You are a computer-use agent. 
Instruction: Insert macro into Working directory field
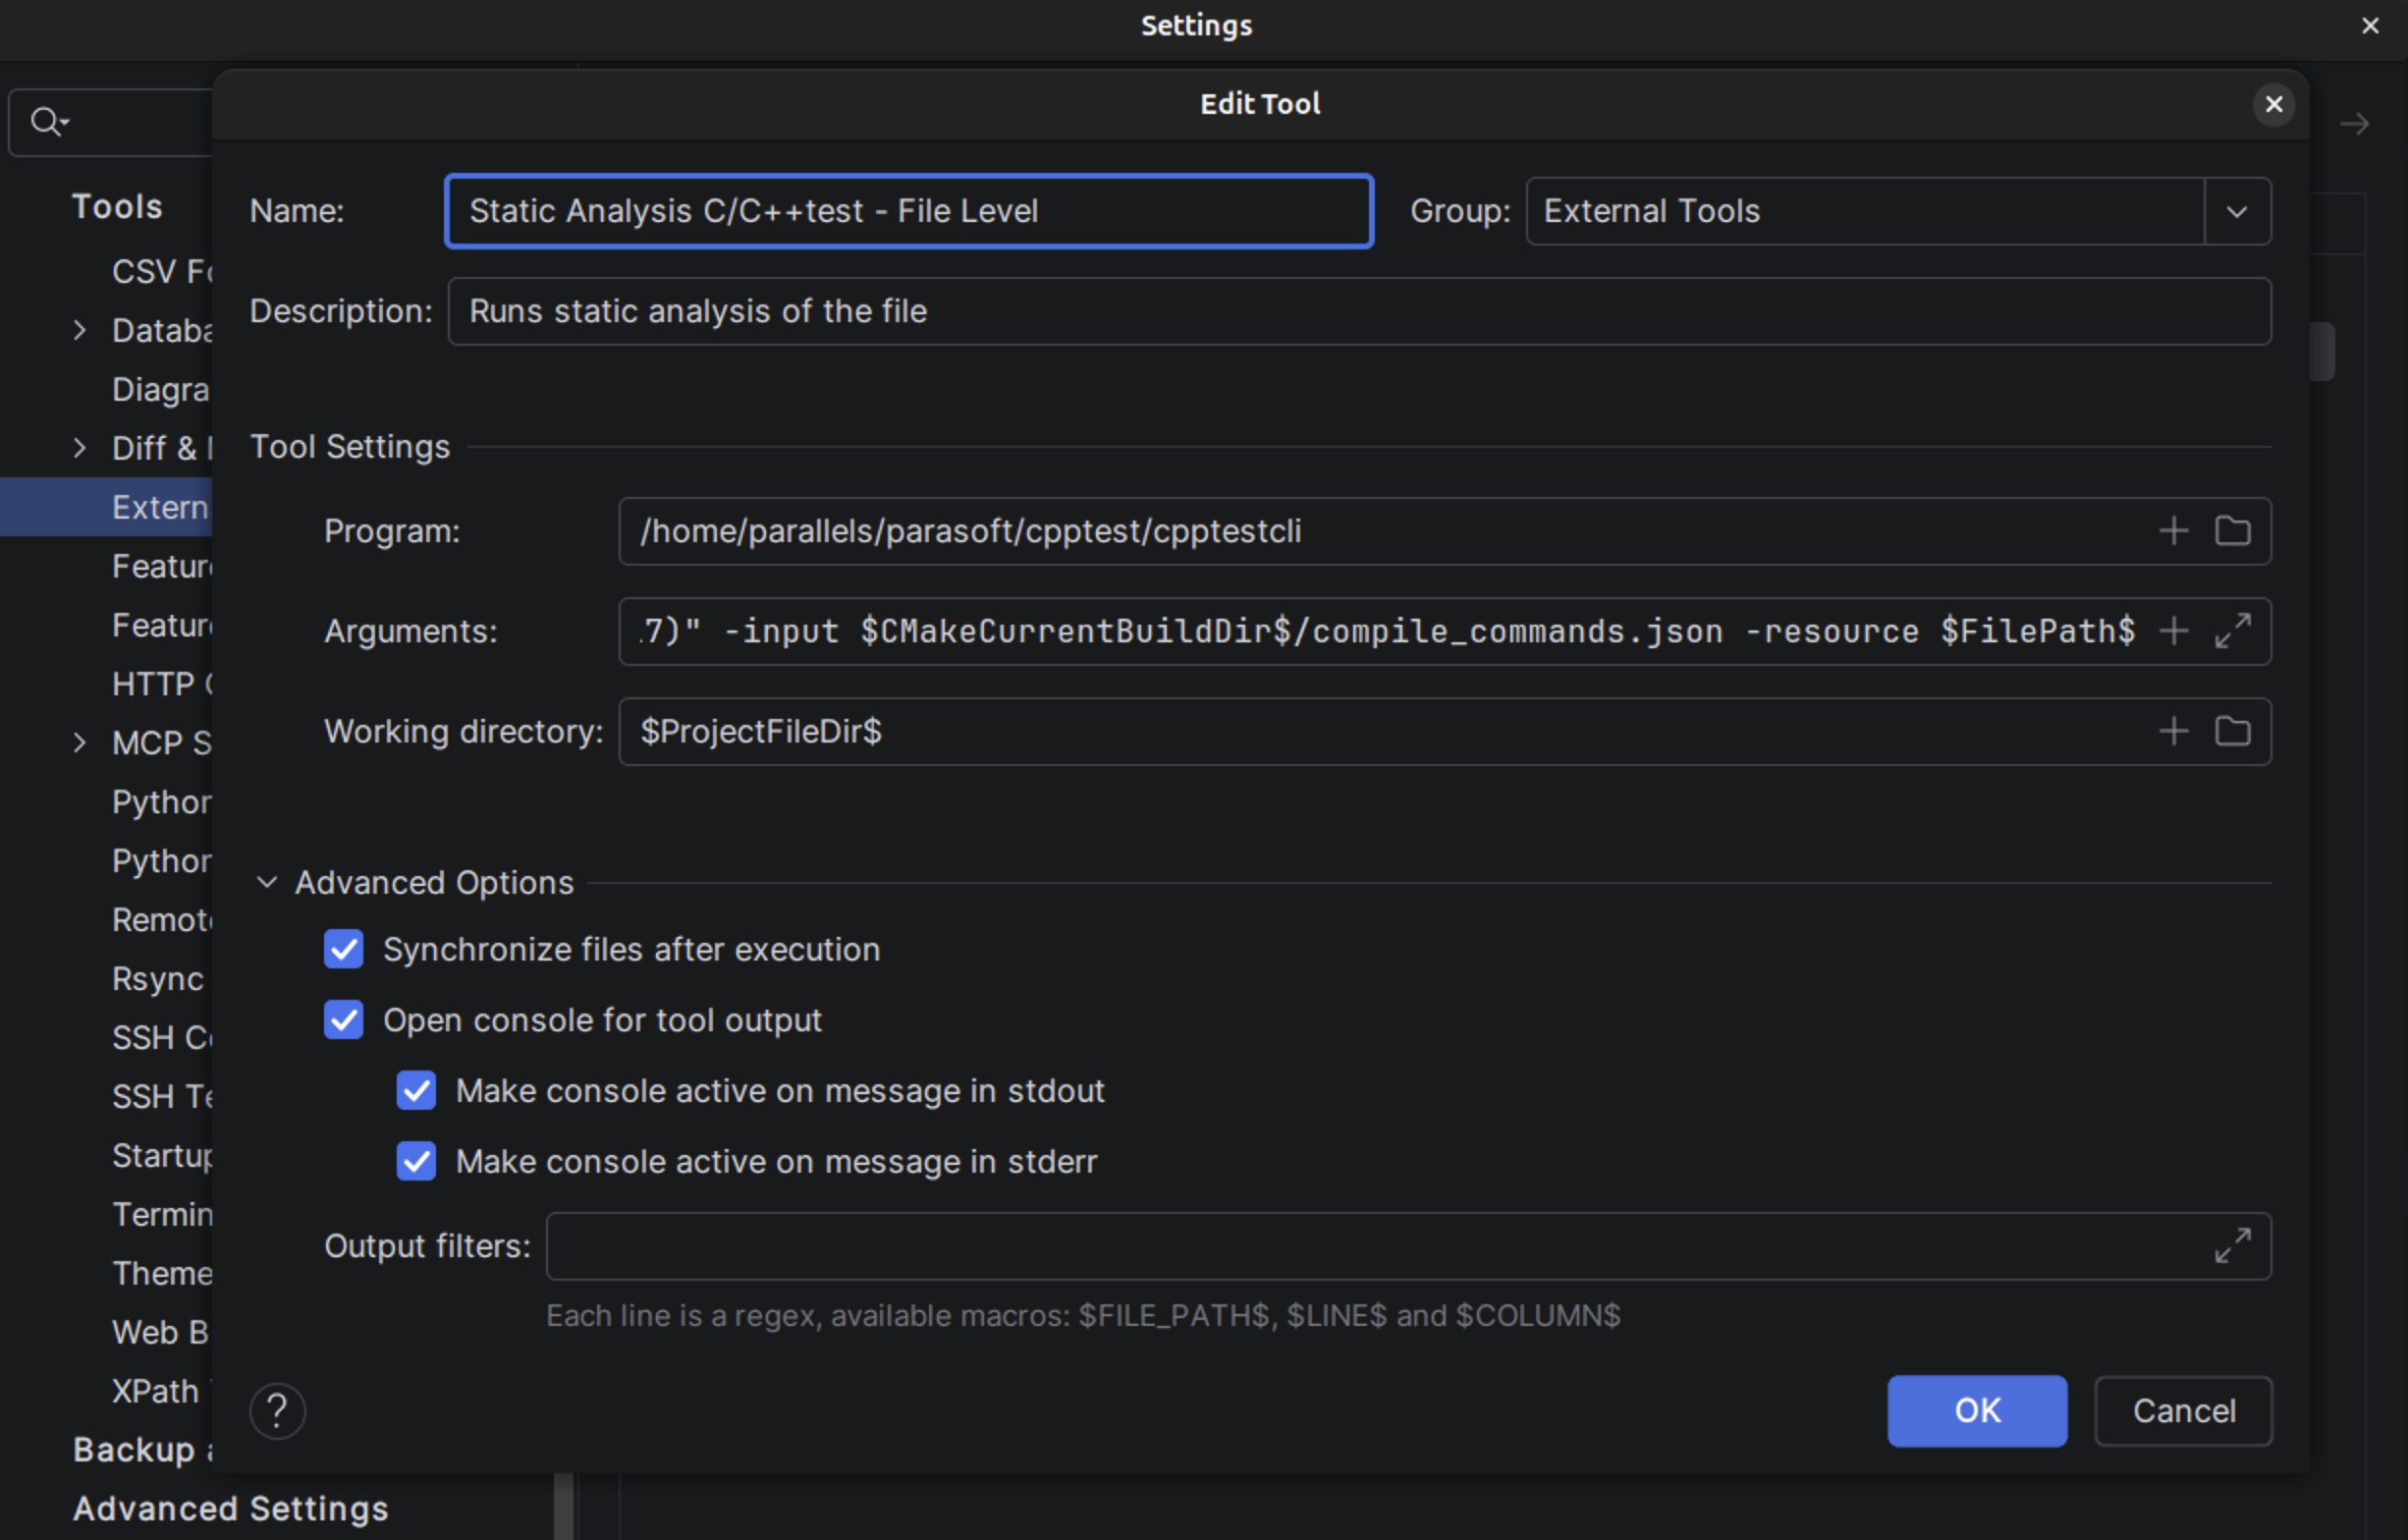click(x=2174, y=731)
